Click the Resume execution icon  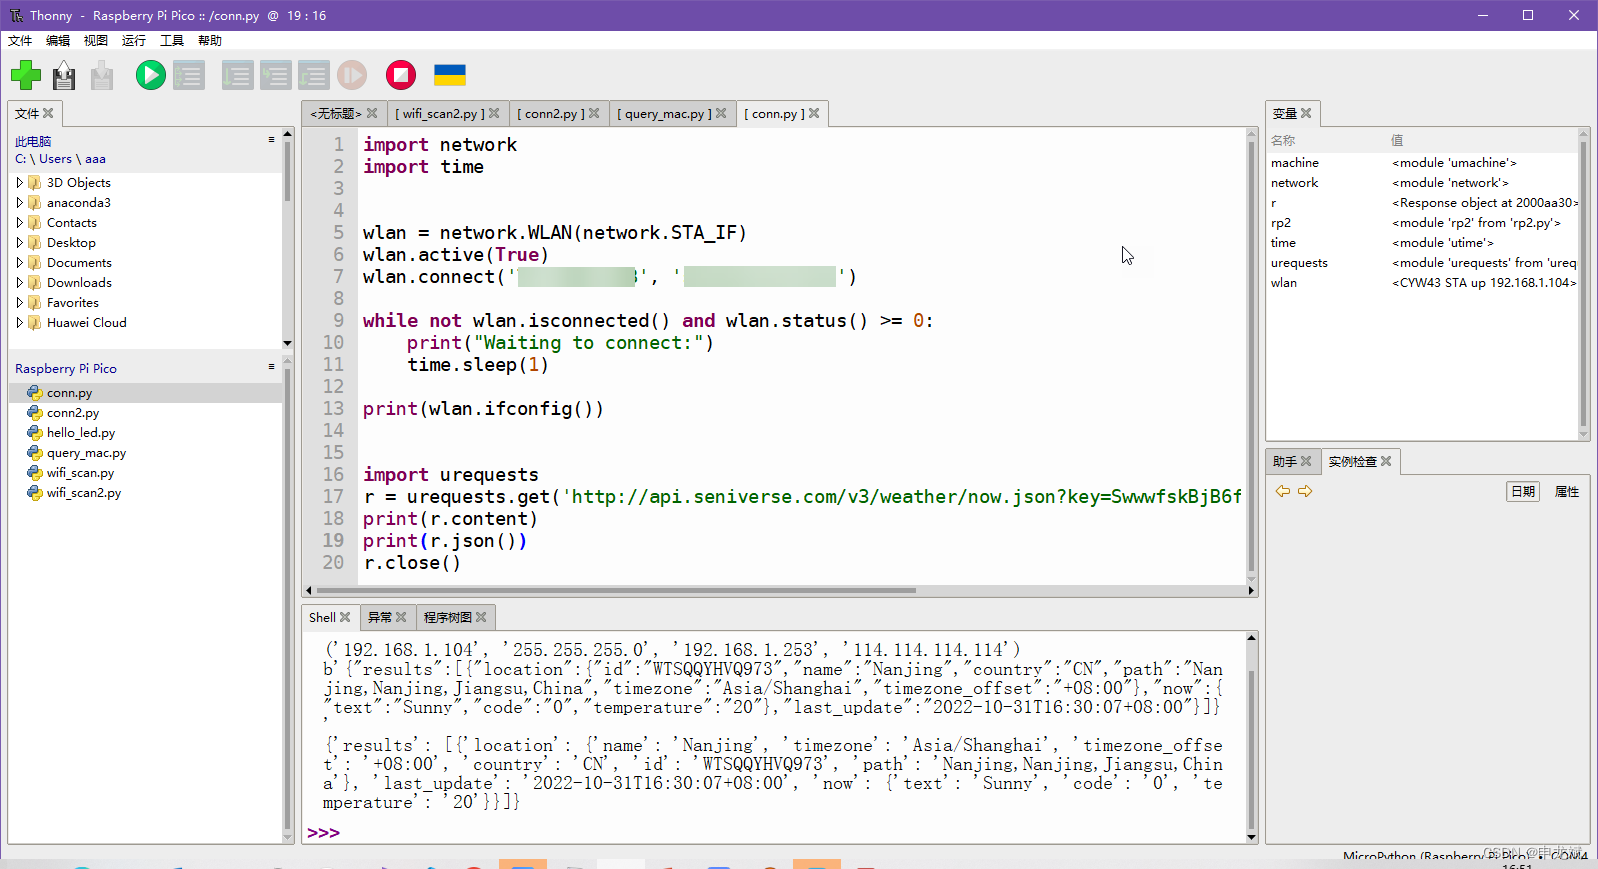point(352,75)
